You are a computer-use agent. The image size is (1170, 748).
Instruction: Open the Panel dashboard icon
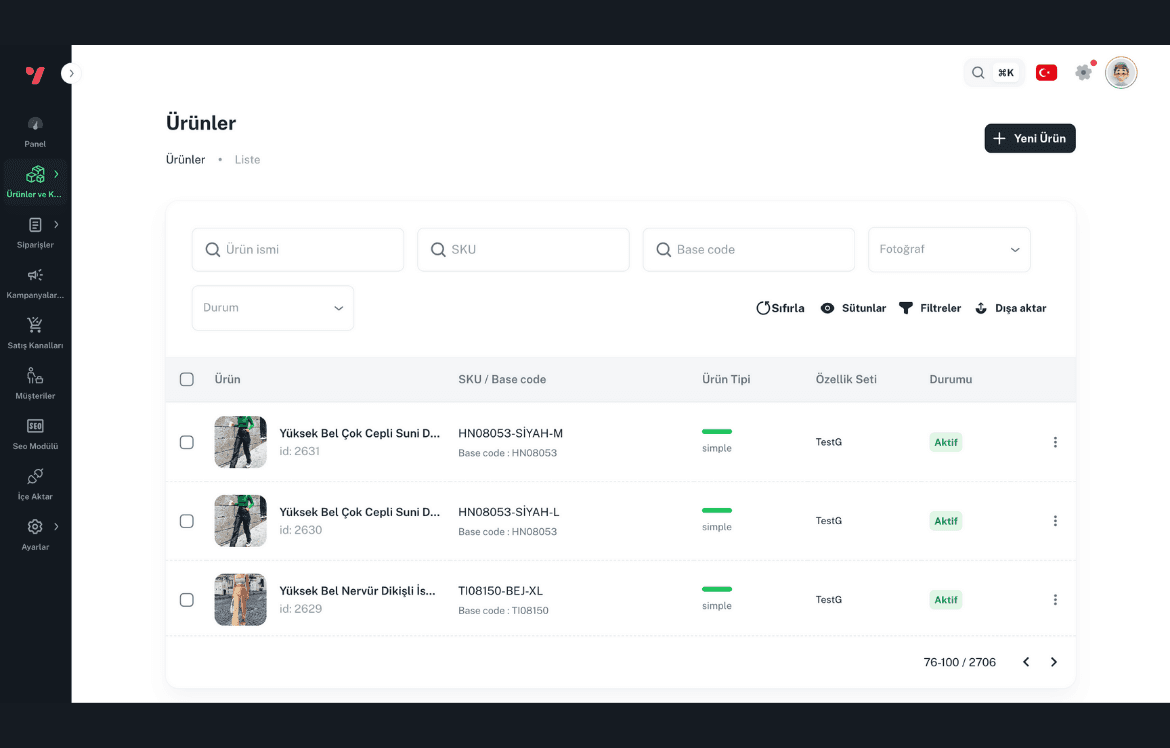[35, 124]
